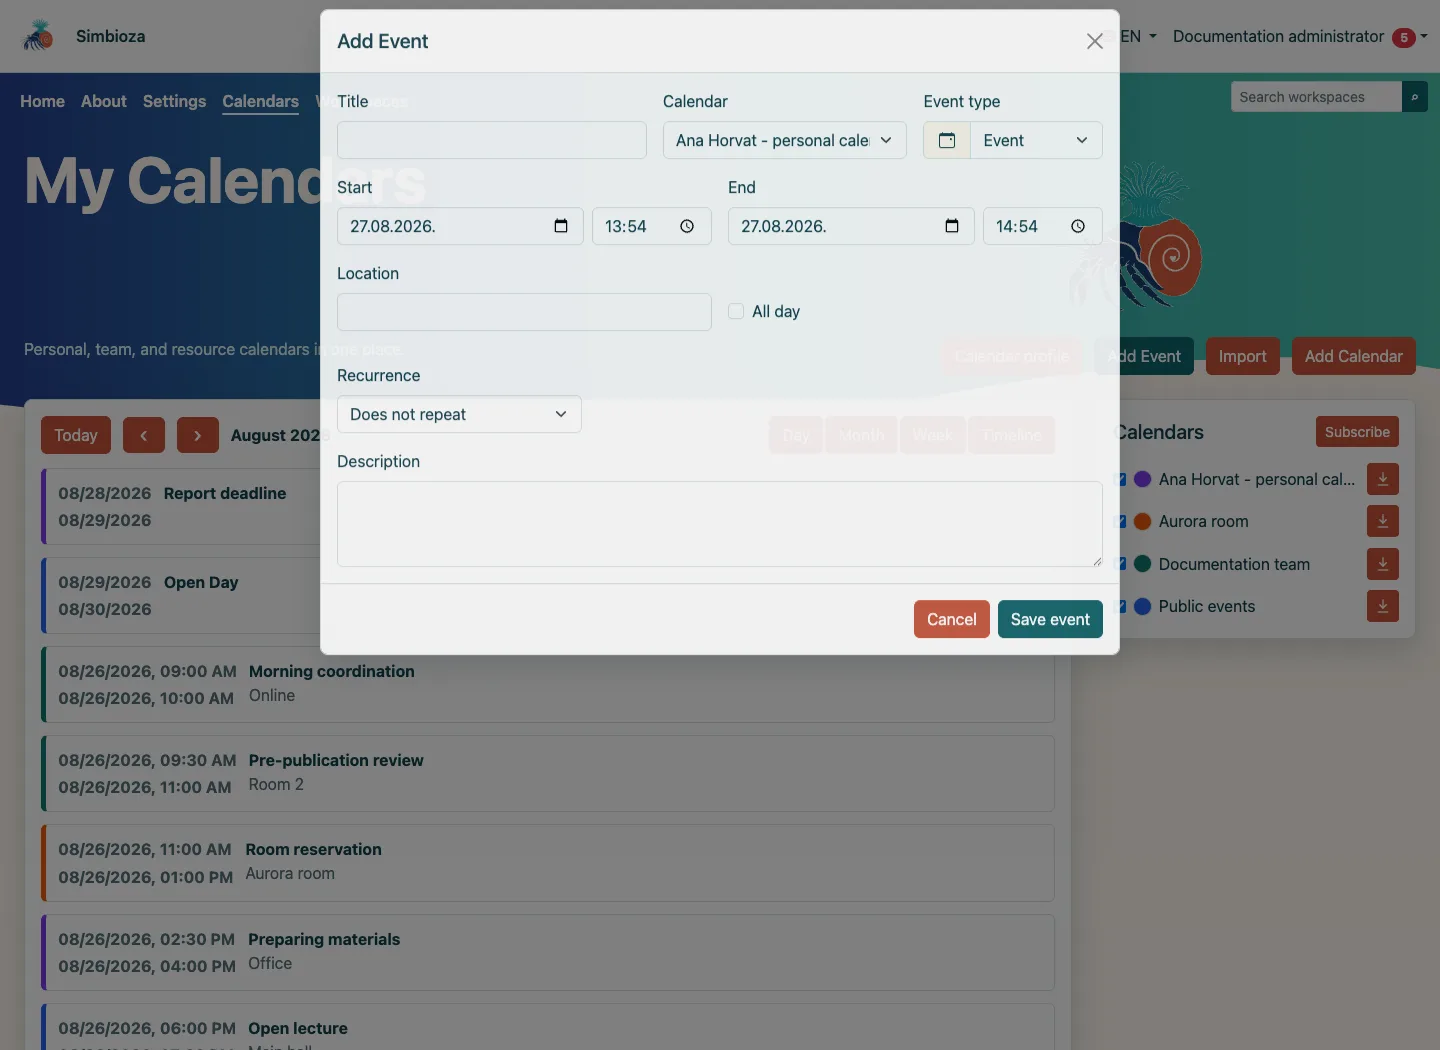
Task: Download the Aurora room calendar
Action: coord(1383,521)
